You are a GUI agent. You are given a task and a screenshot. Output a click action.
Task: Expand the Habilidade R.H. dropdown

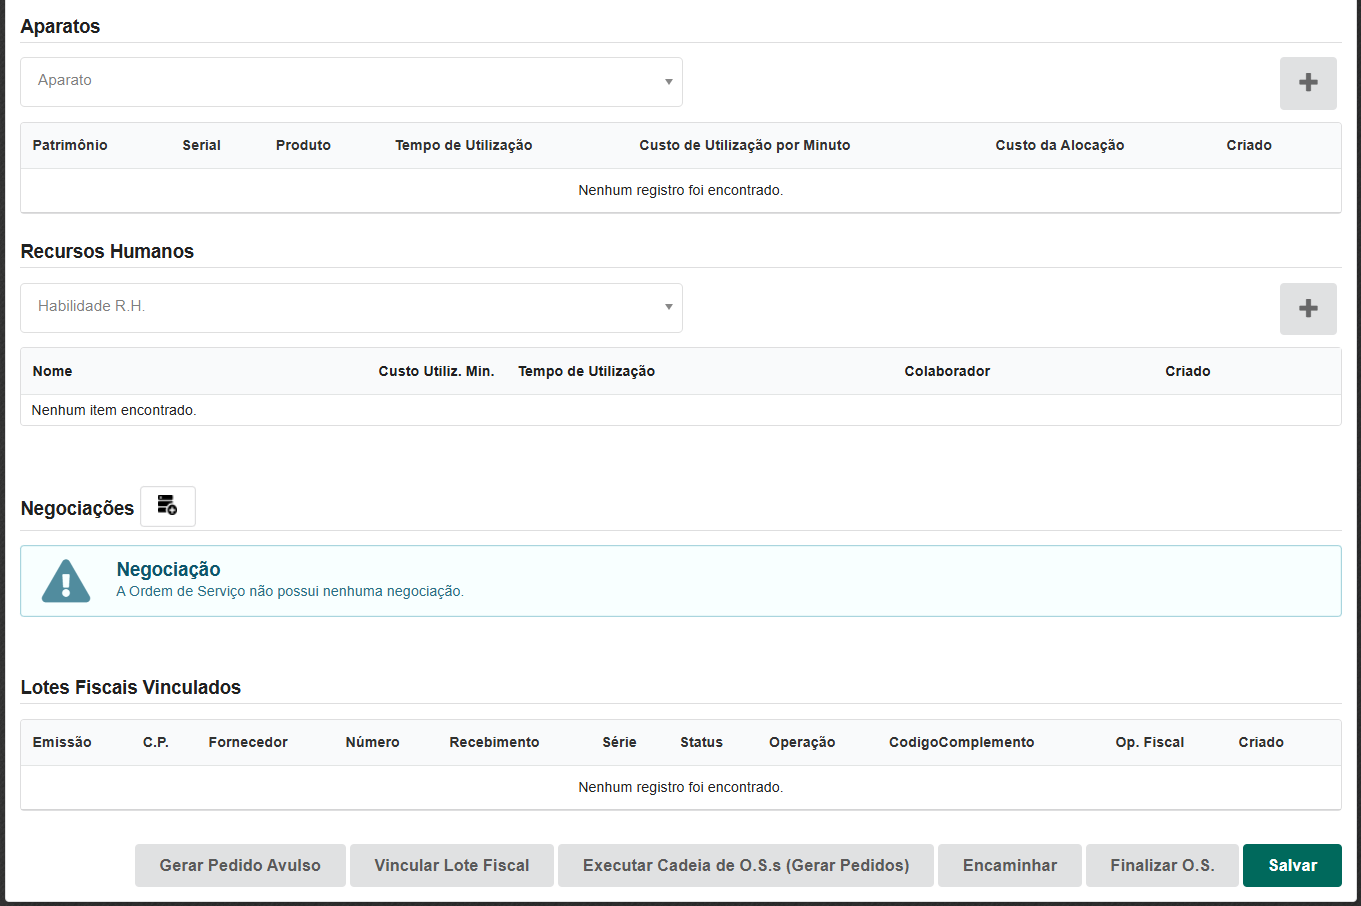click(351, 308)
